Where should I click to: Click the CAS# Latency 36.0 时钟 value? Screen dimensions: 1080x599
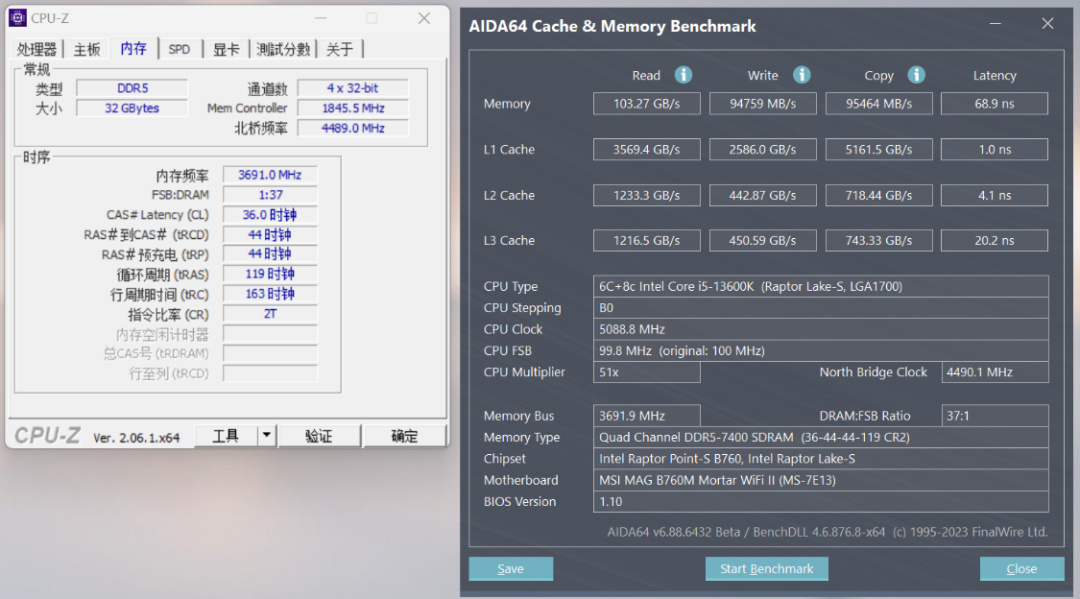[270, 215]
